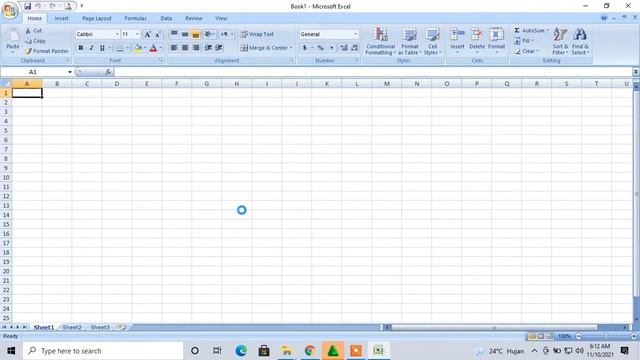Viewport: 640px width, 360px height.
Task: Open Sort & Filter menu
Action: (x=560, y=41)
